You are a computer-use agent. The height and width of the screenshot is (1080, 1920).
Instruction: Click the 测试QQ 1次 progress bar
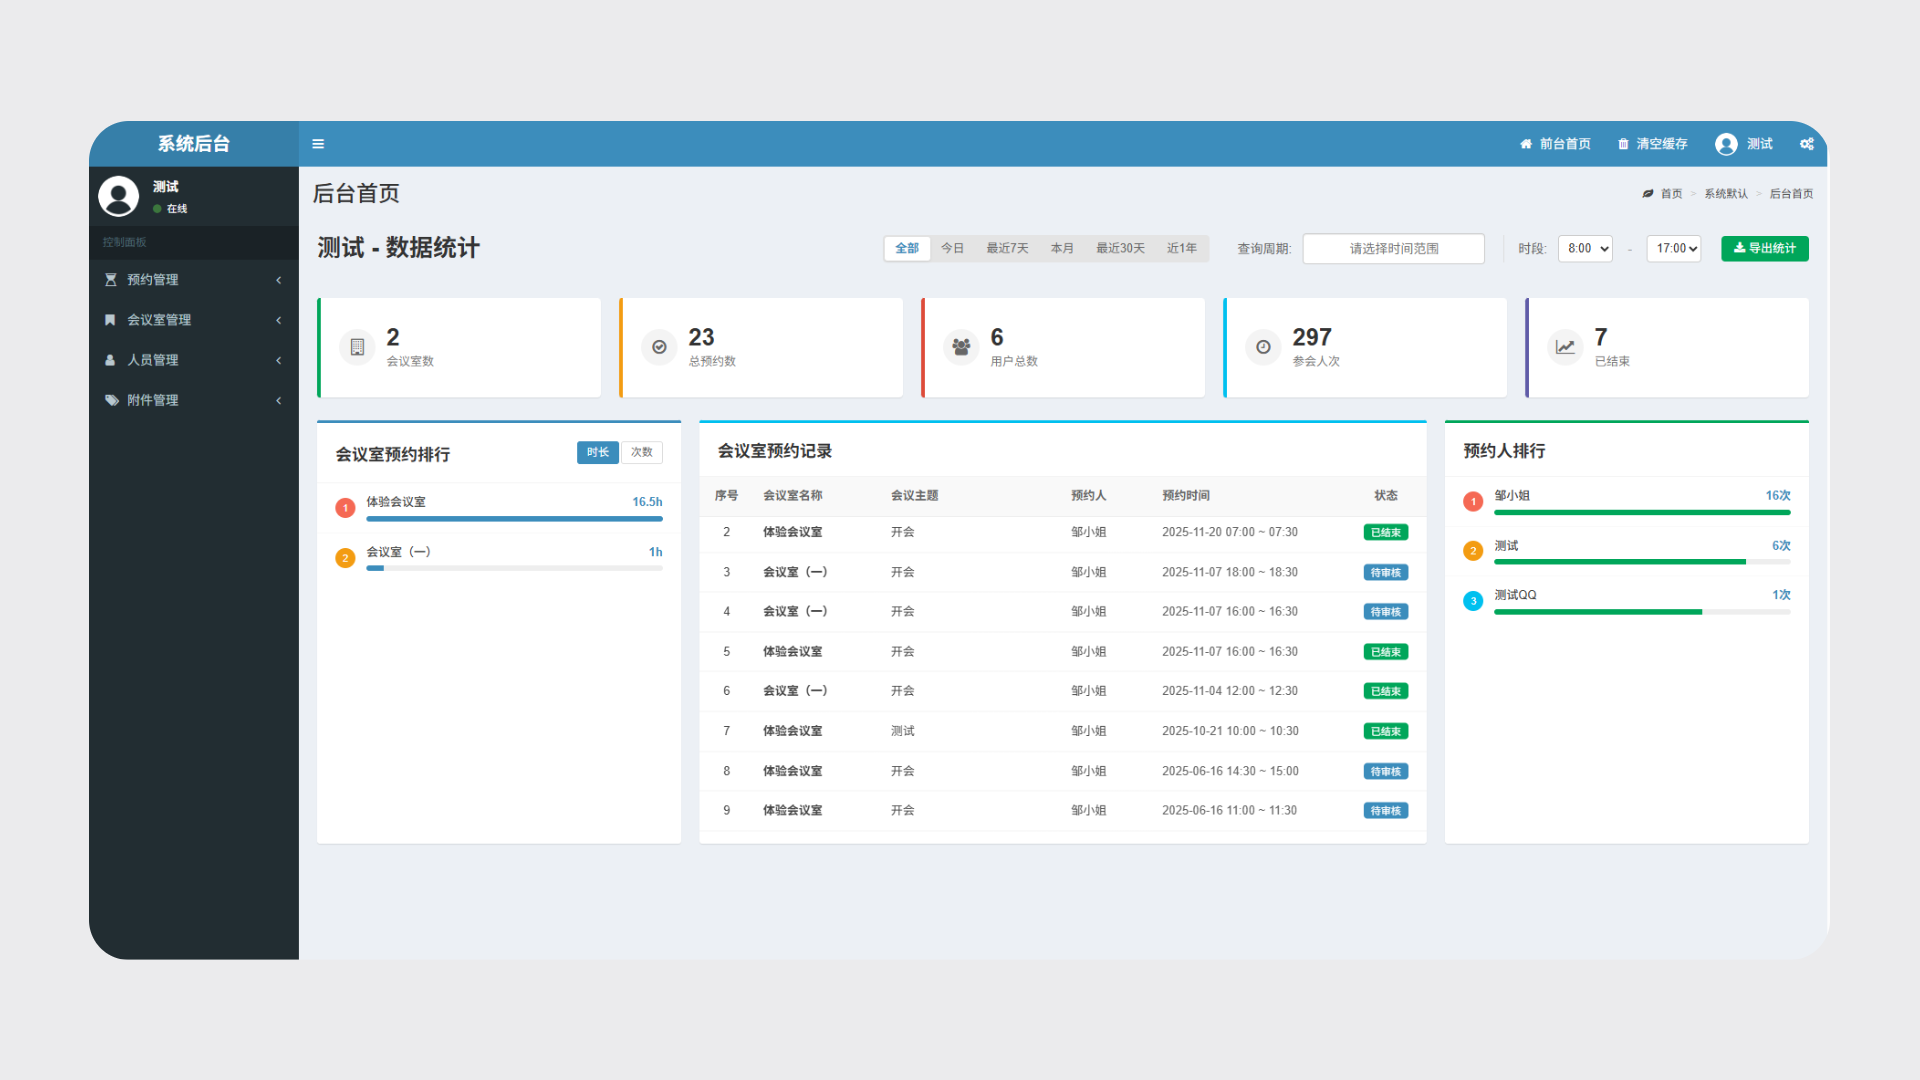click(x=1642, y=612)
